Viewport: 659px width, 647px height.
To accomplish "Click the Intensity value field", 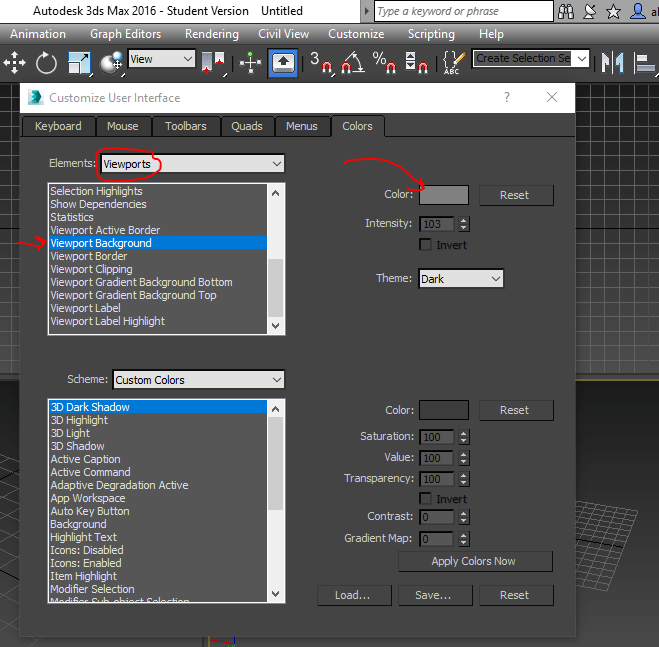I will [x=437, y=224].
